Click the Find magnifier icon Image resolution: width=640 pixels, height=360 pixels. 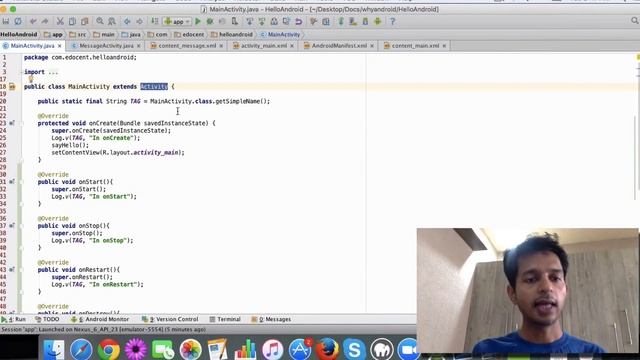pyautogui.click(x=100, y=21)
